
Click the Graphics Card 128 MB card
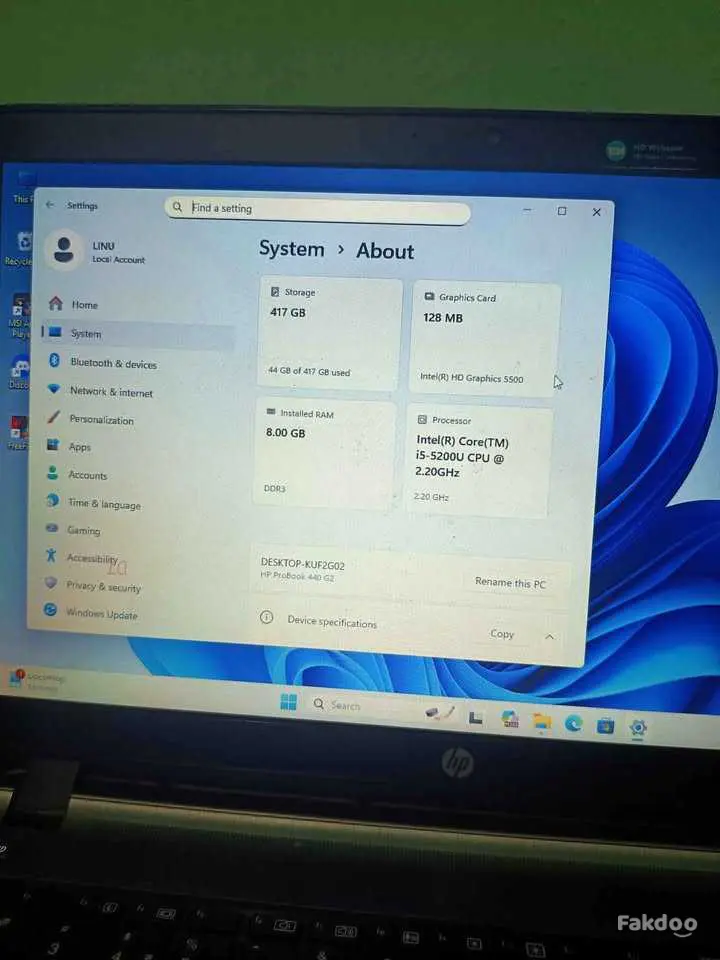(x=485, y=339)
